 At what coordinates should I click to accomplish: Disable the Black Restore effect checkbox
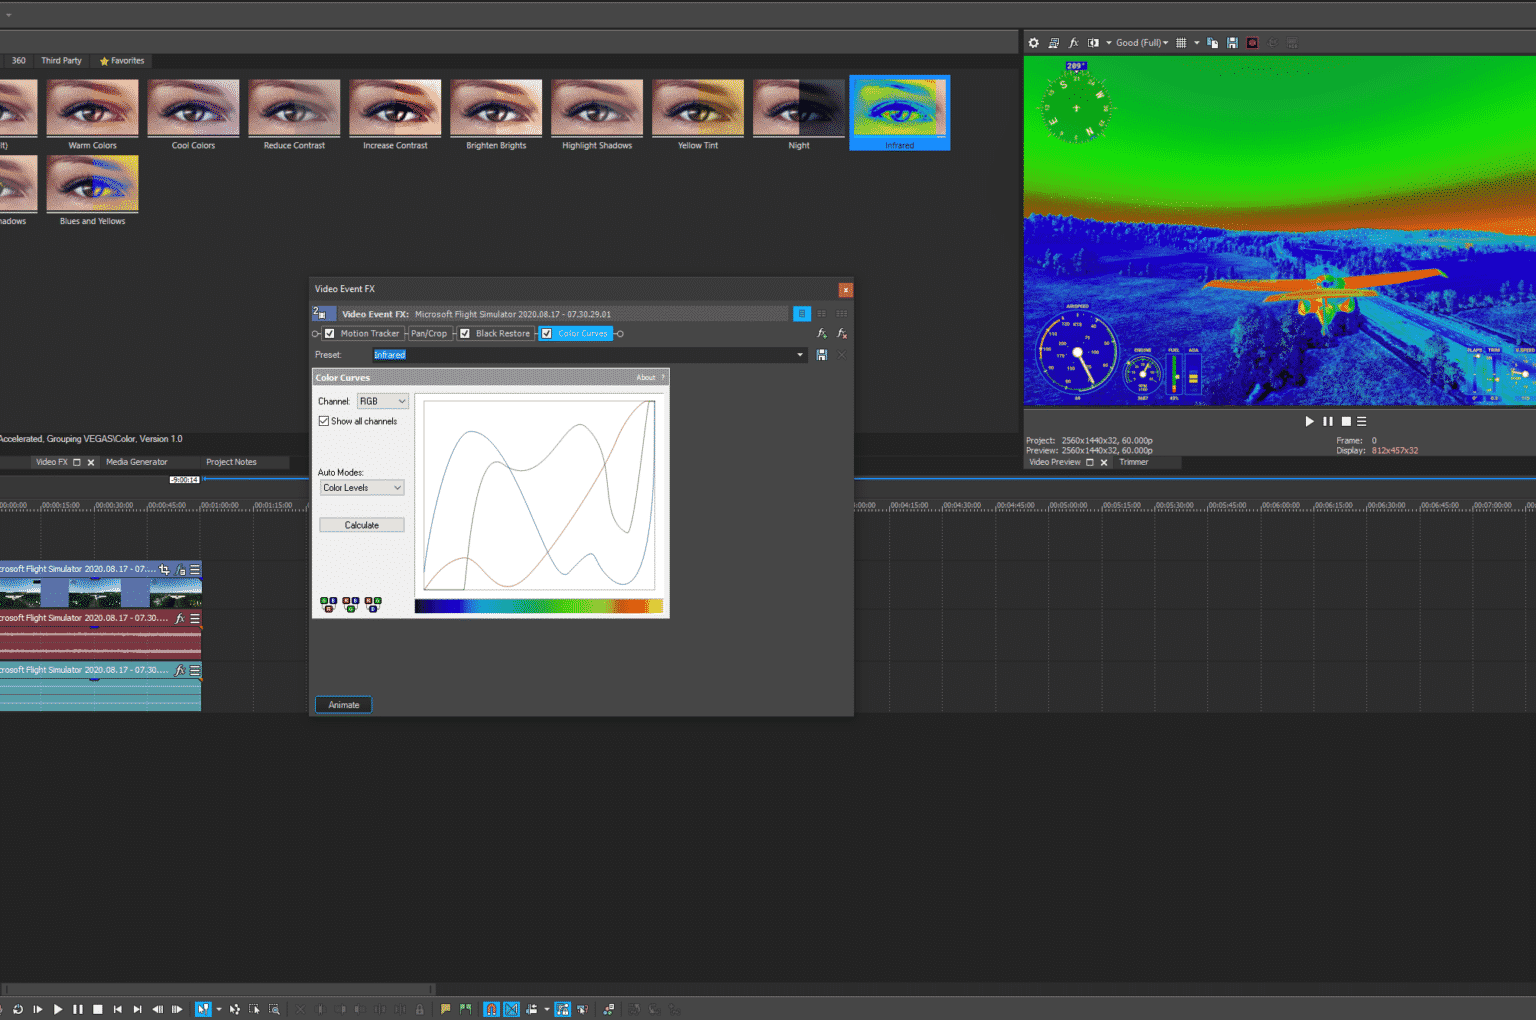[x=465, y=334]
